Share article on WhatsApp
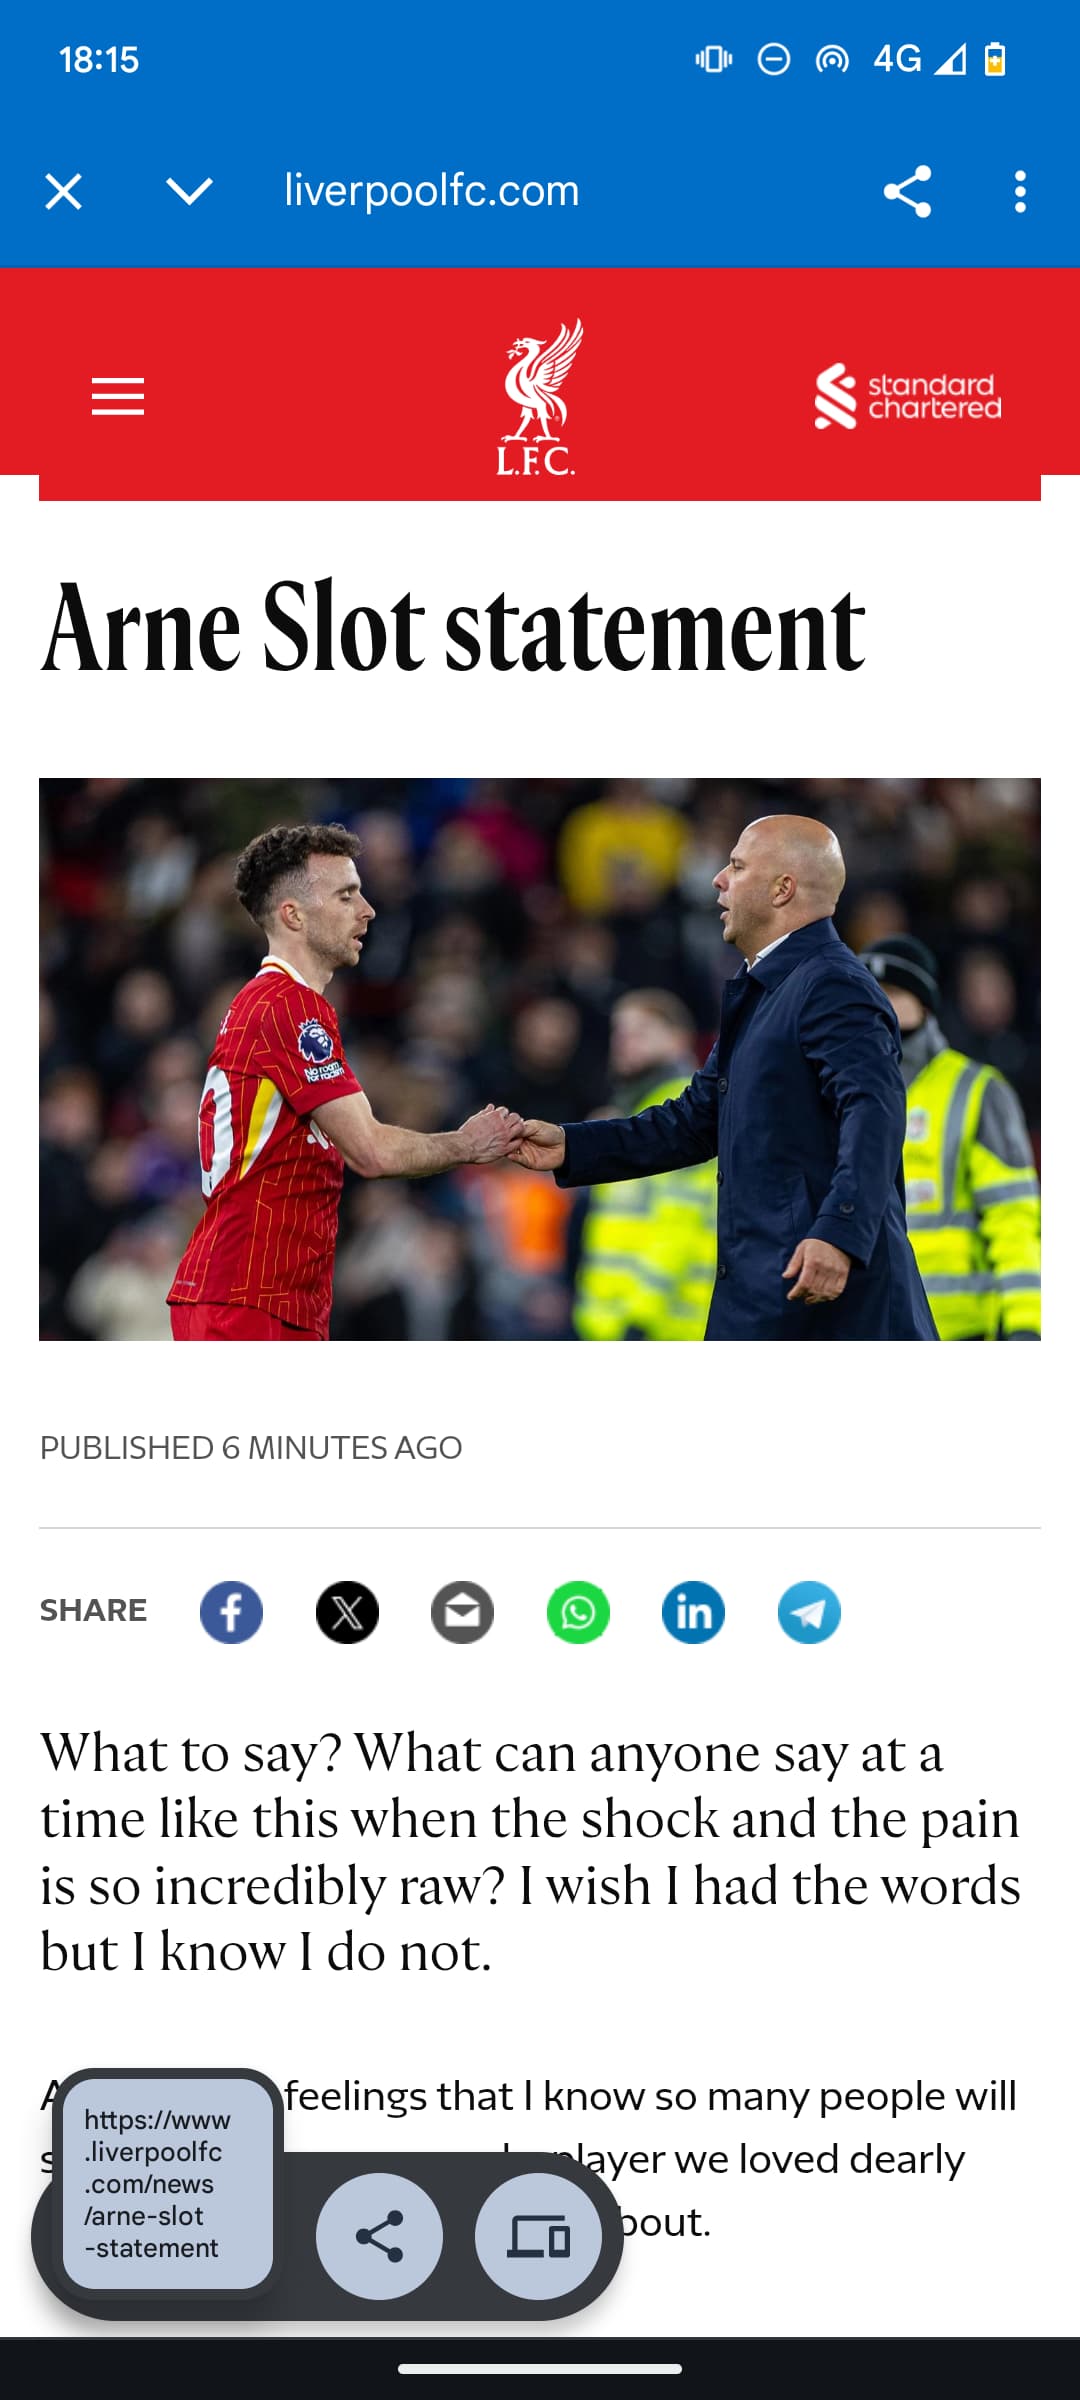 [578, 1612]
